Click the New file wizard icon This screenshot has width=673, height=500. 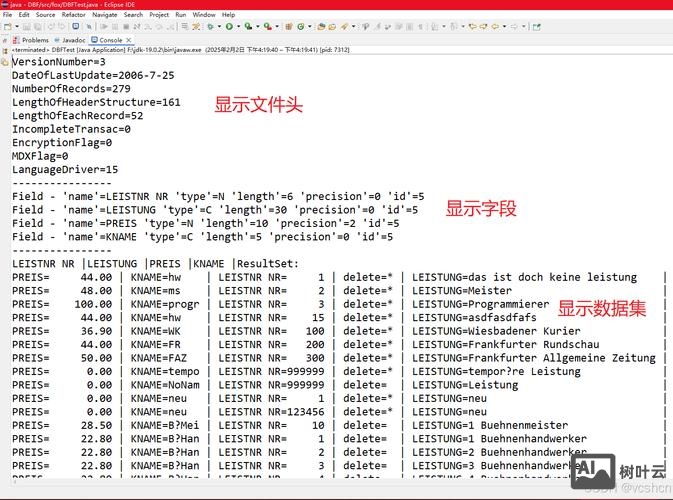tap(7, 27)
